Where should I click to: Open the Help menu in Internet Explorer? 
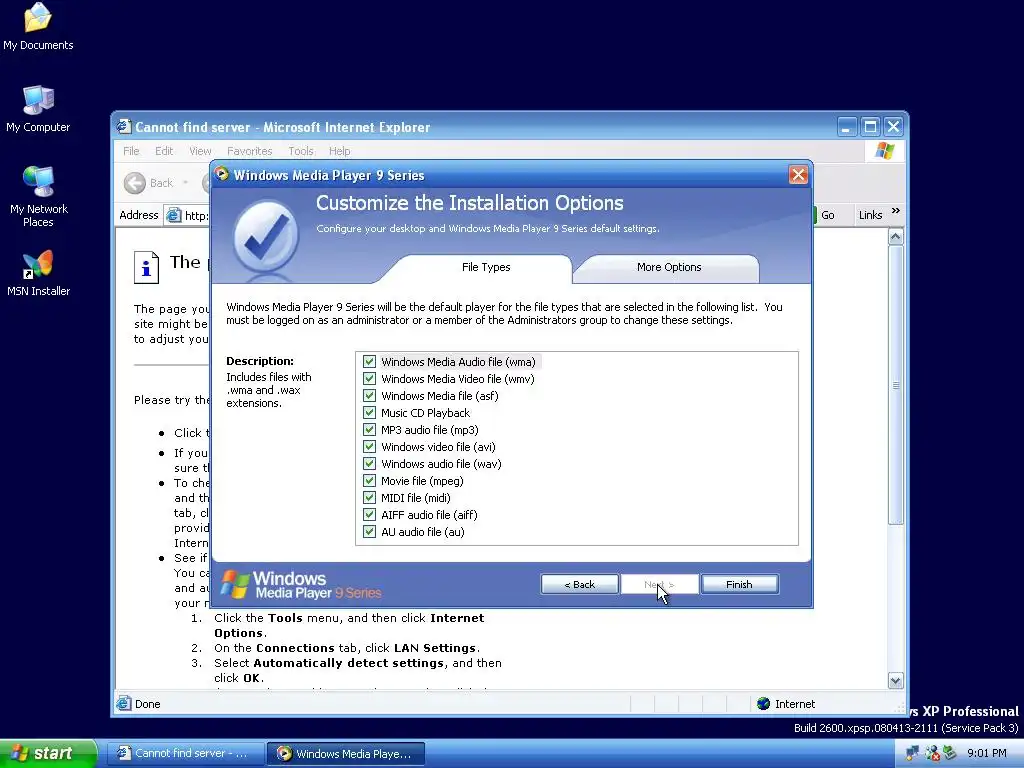pos(340,151)
